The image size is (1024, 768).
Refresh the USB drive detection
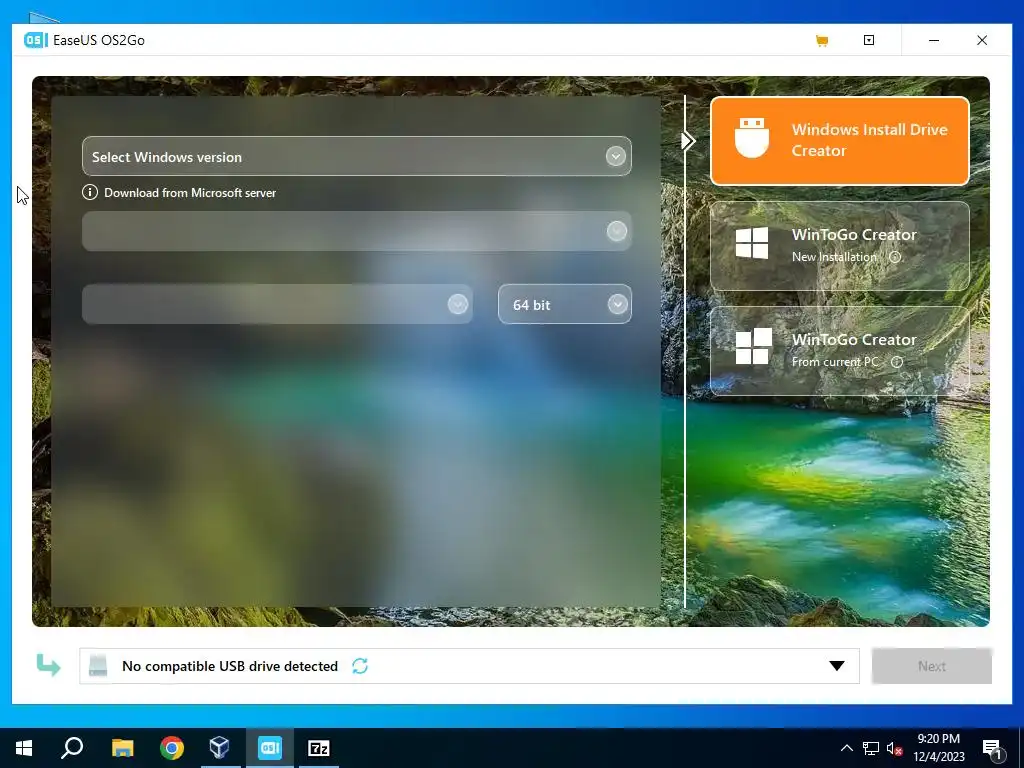click(360, 665)
